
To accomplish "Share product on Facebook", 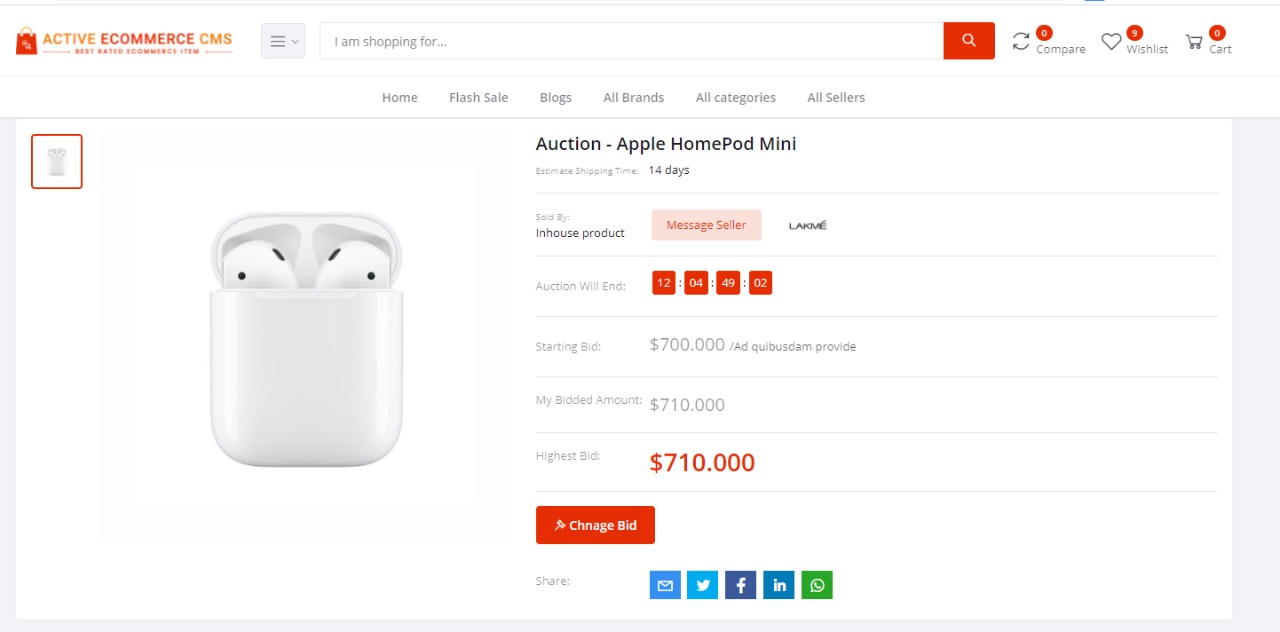I will (741, 585).
